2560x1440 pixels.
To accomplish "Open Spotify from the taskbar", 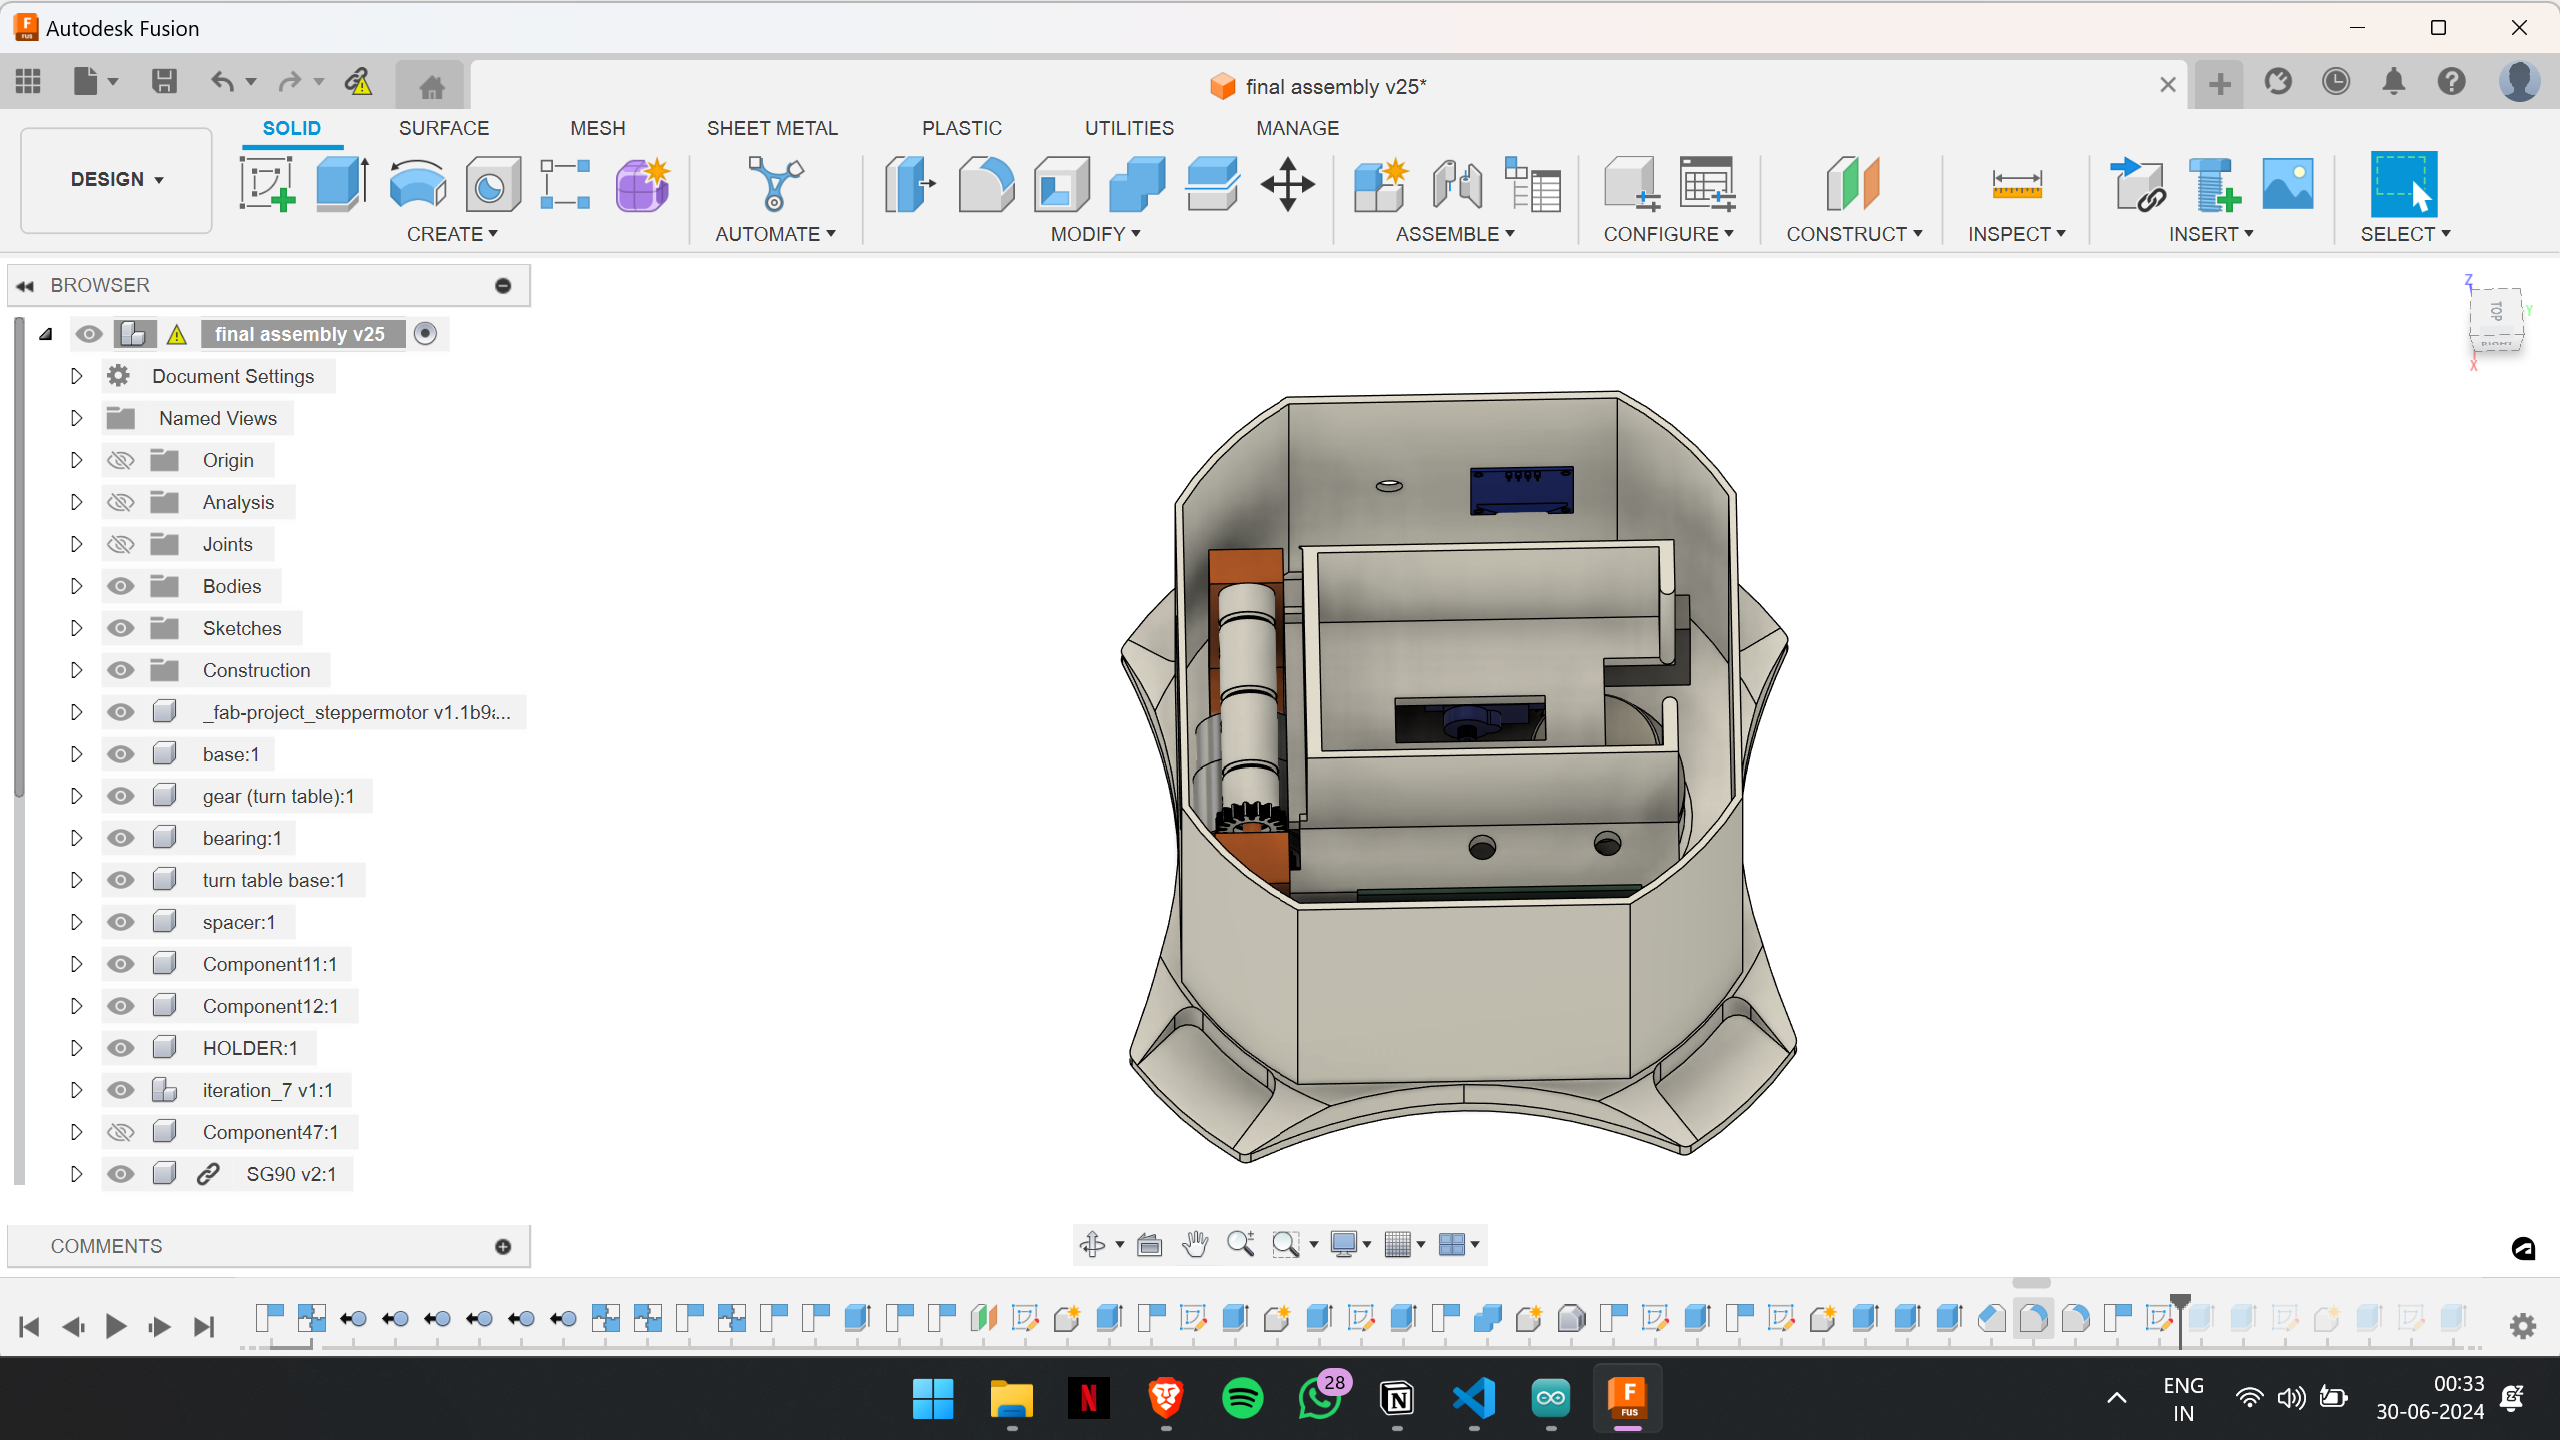I will point(1242,1398).
